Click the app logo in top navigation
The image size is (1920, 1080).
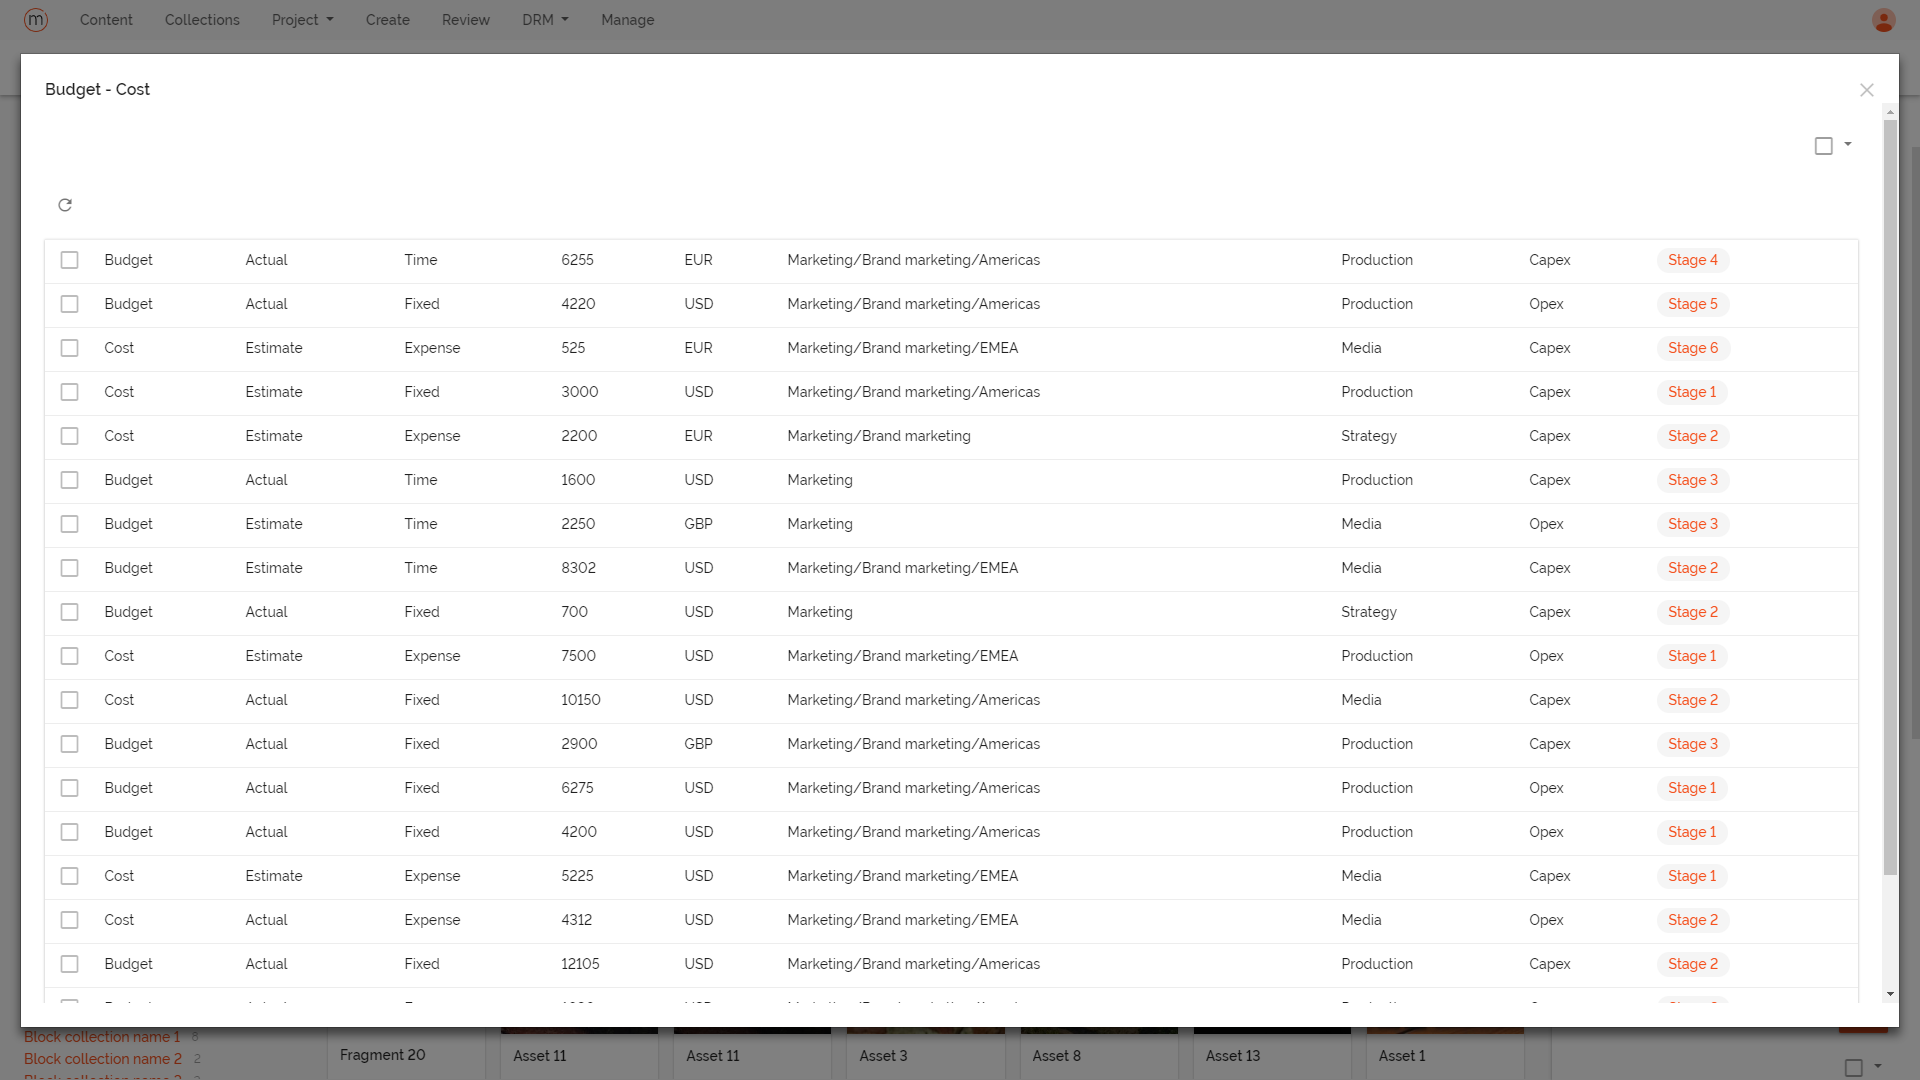click(36, 20)
